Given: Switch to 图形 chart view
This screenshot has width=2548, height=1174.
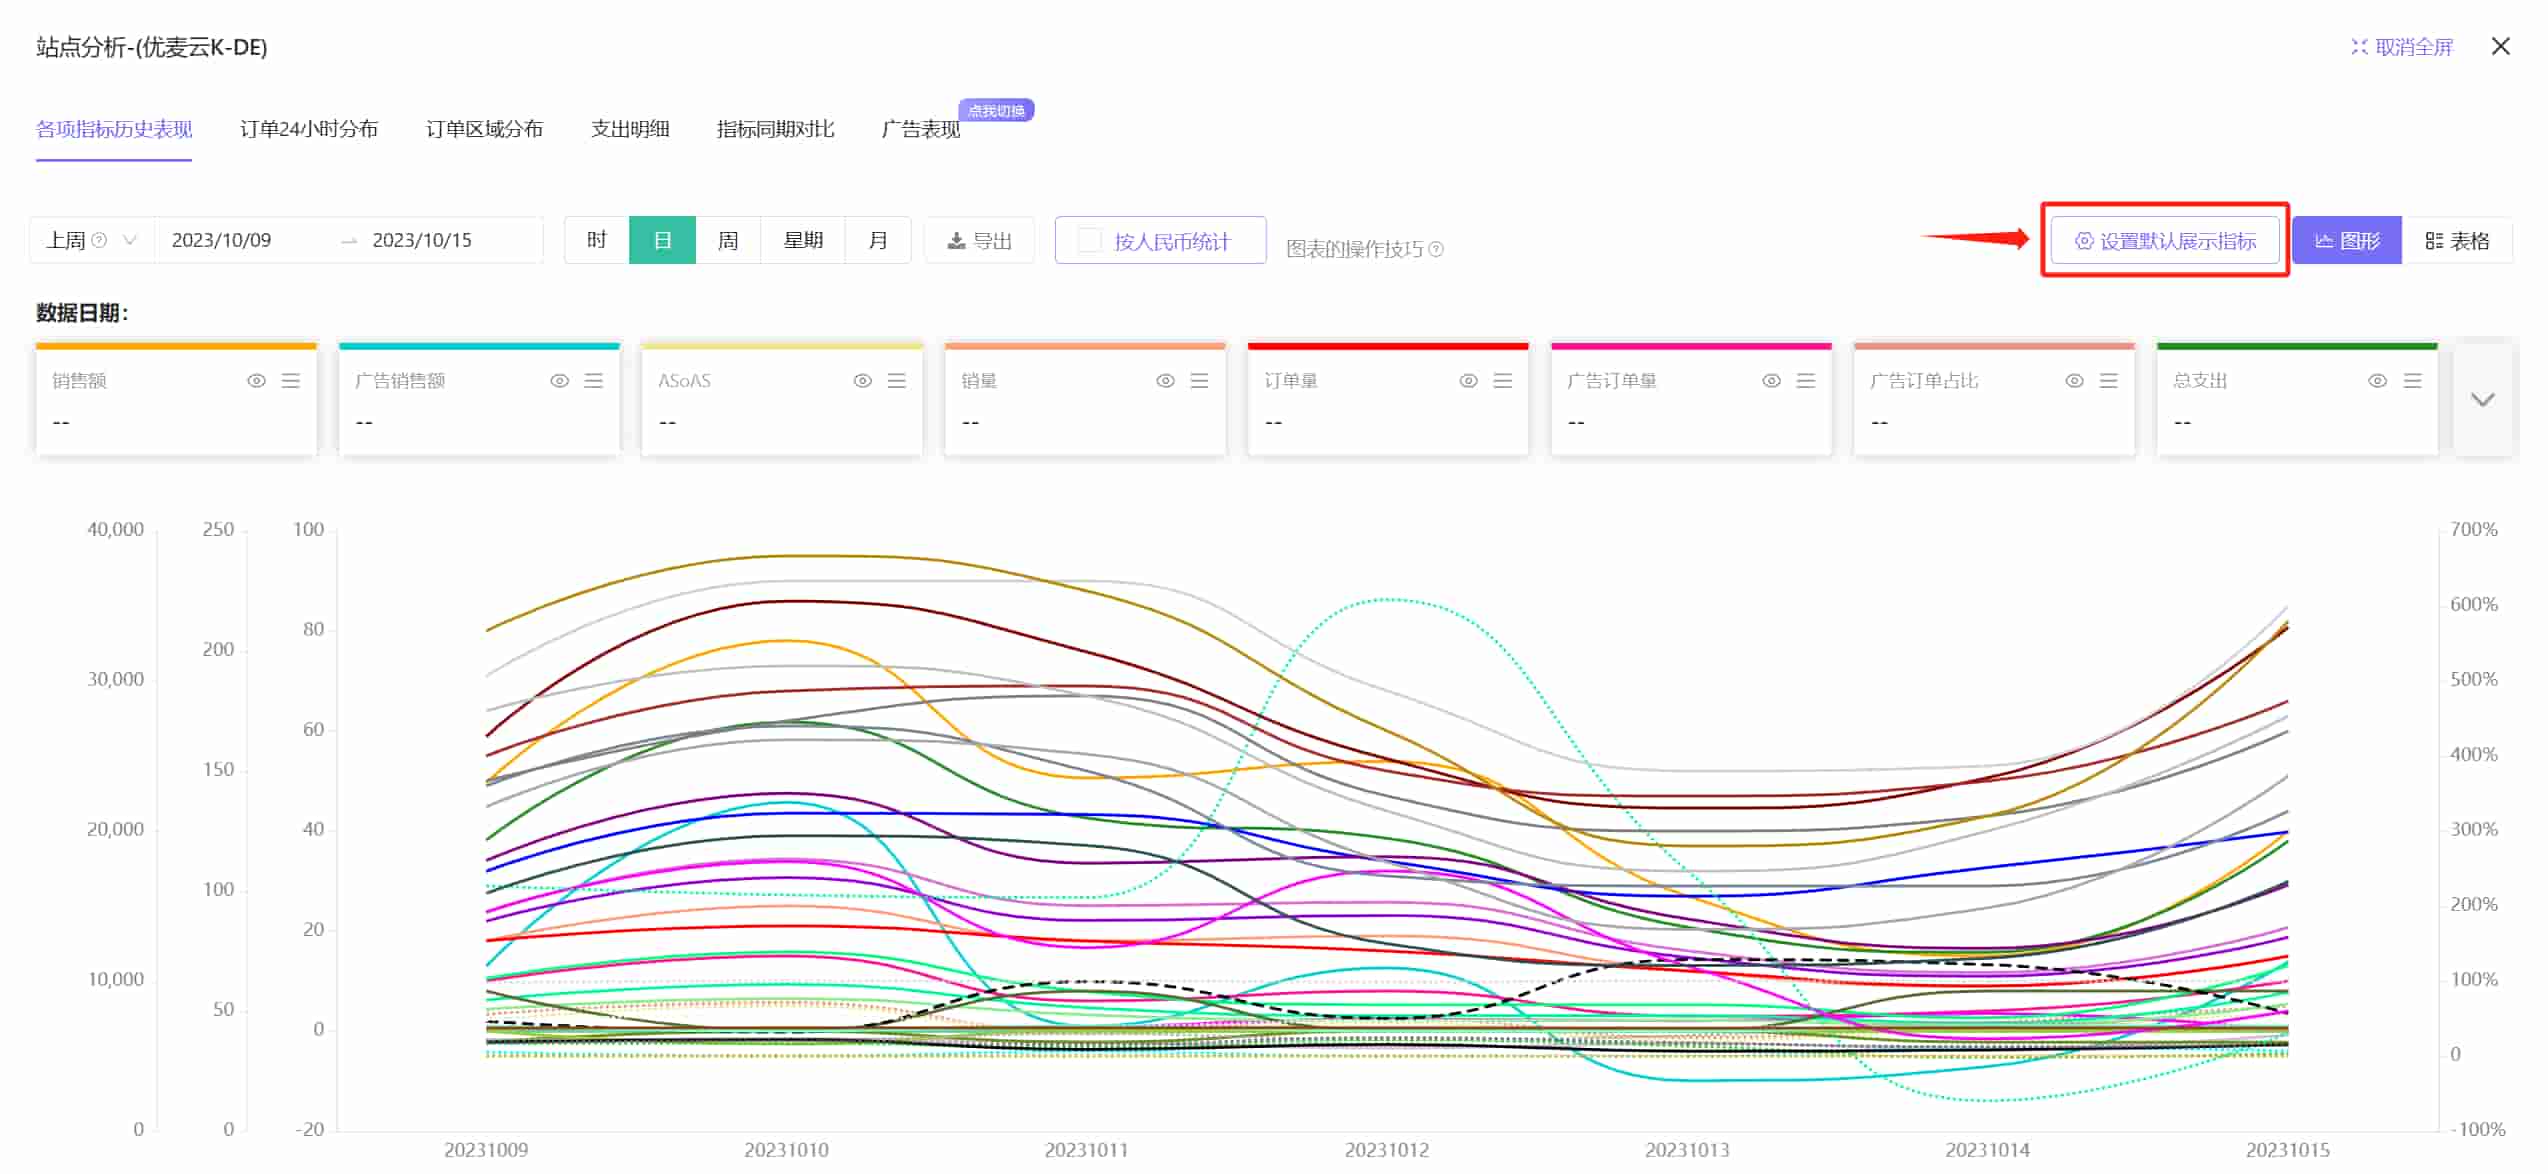Looking at the screenshot, I should click(x=2347, y=241).
